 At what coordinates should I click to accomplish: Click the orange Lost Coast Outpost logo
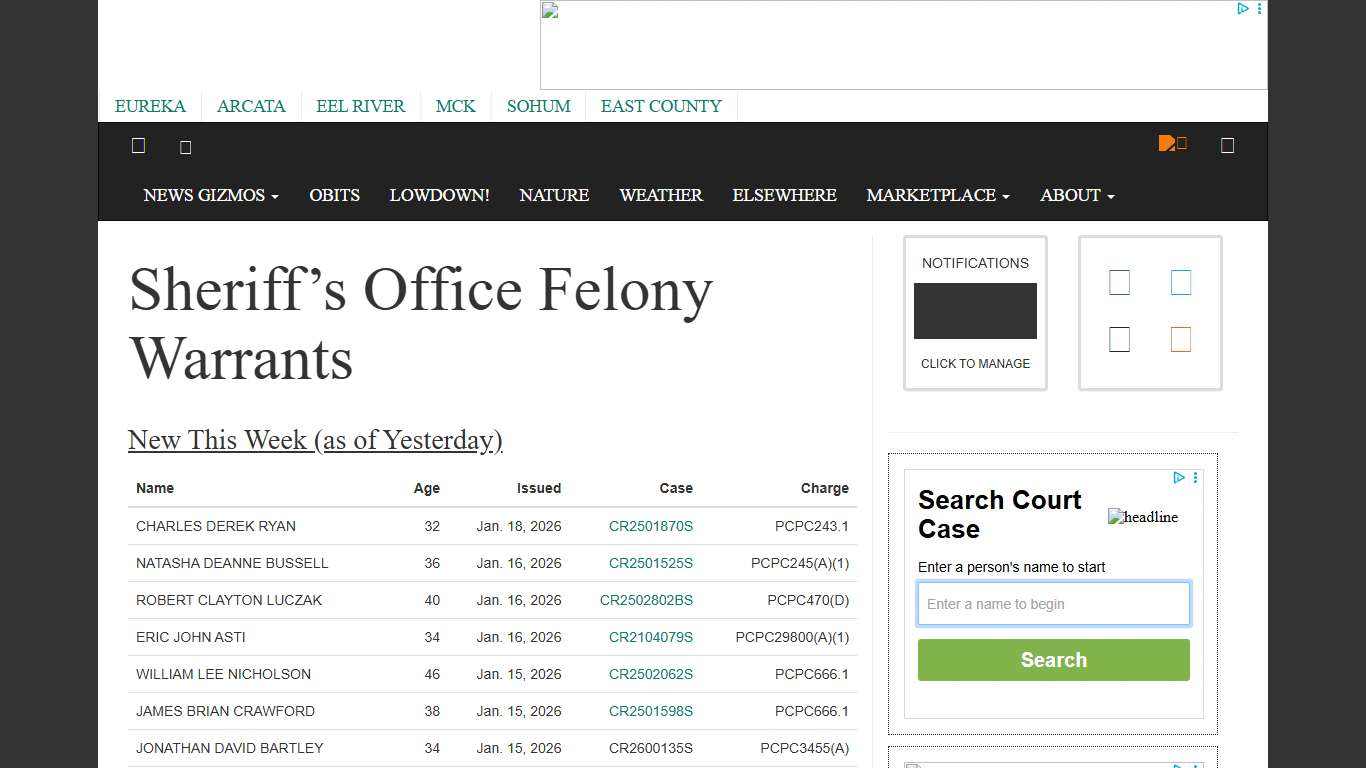point(1172,142)
